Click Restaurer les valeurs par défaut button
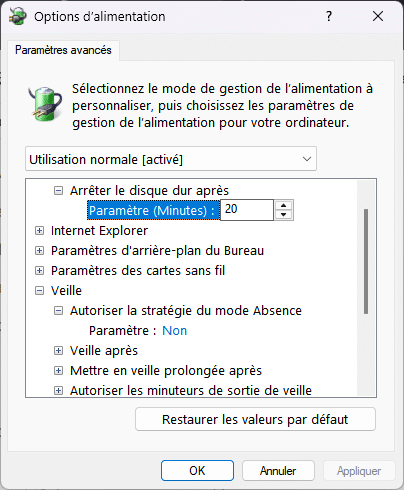The height and width of the screenshot is (490, 404). 255,419
